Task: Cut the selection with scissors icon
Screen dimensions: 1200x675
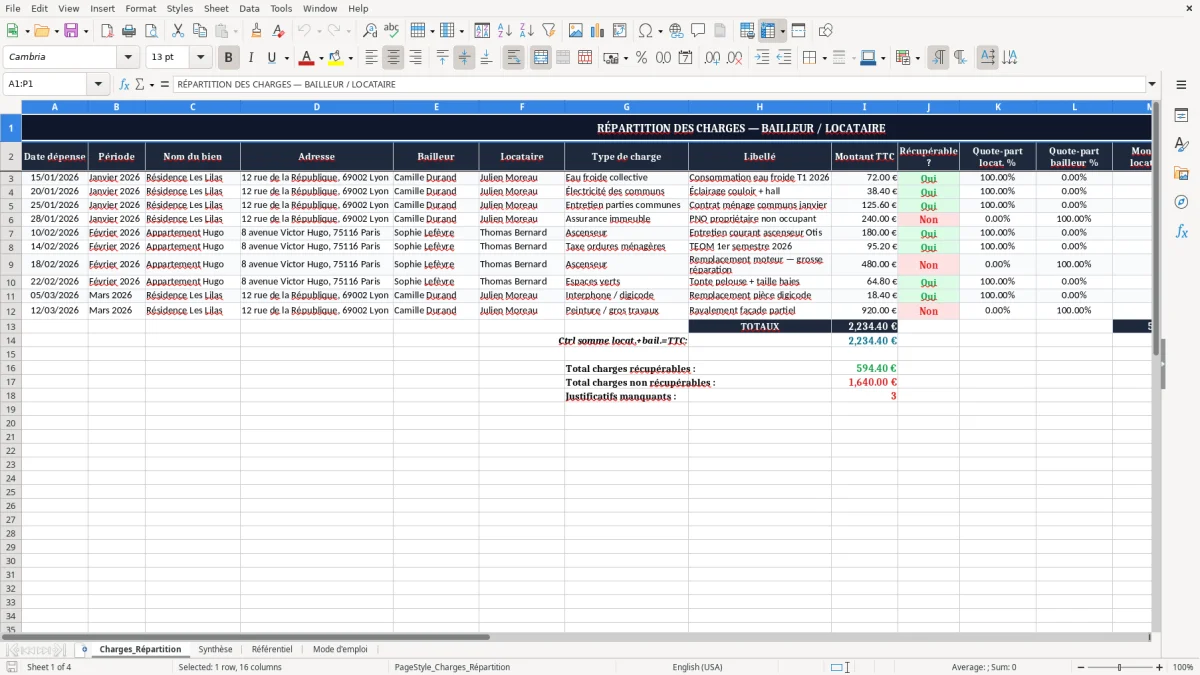Action: click(177, 31)
